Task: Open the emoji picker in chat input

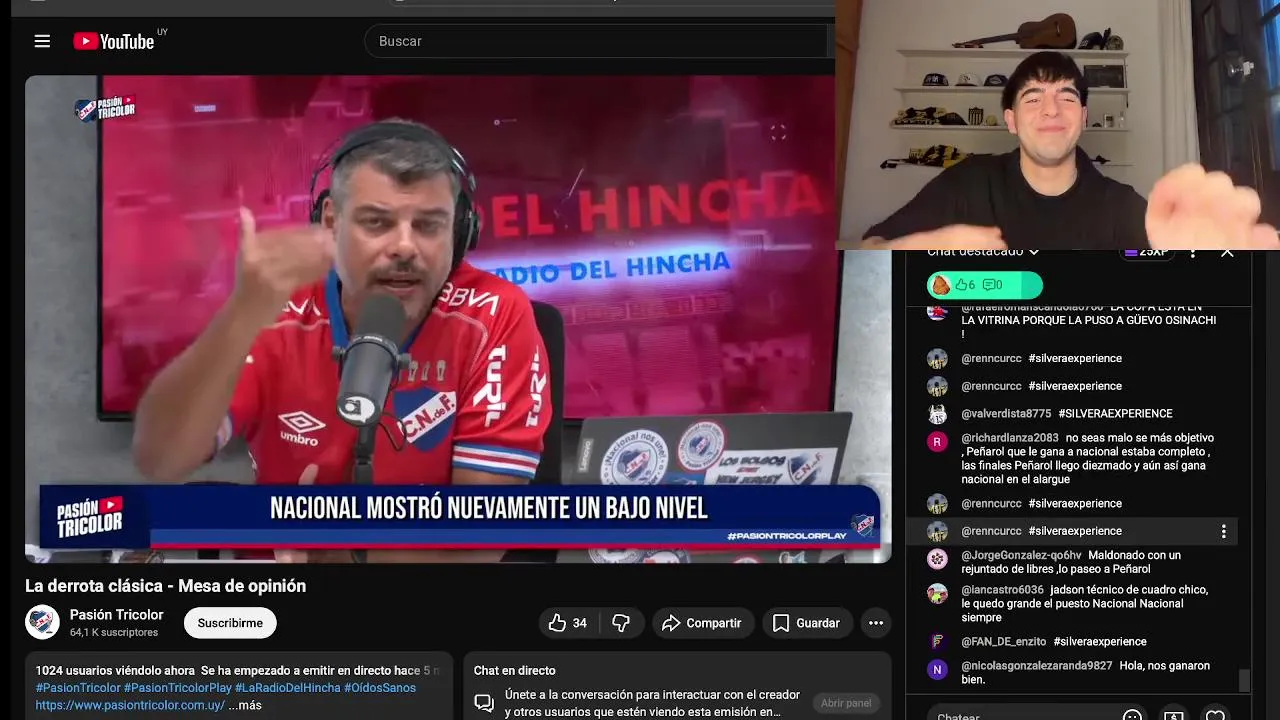Action: tap(1132, 716)
